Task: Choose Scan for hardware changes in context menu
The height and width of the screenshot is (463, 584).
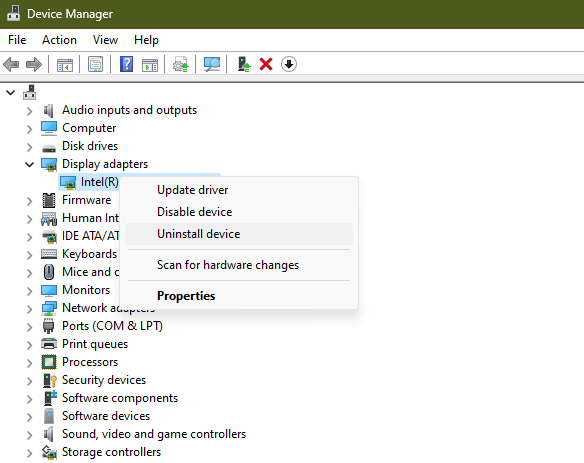Action: click(x=239, y=265)
